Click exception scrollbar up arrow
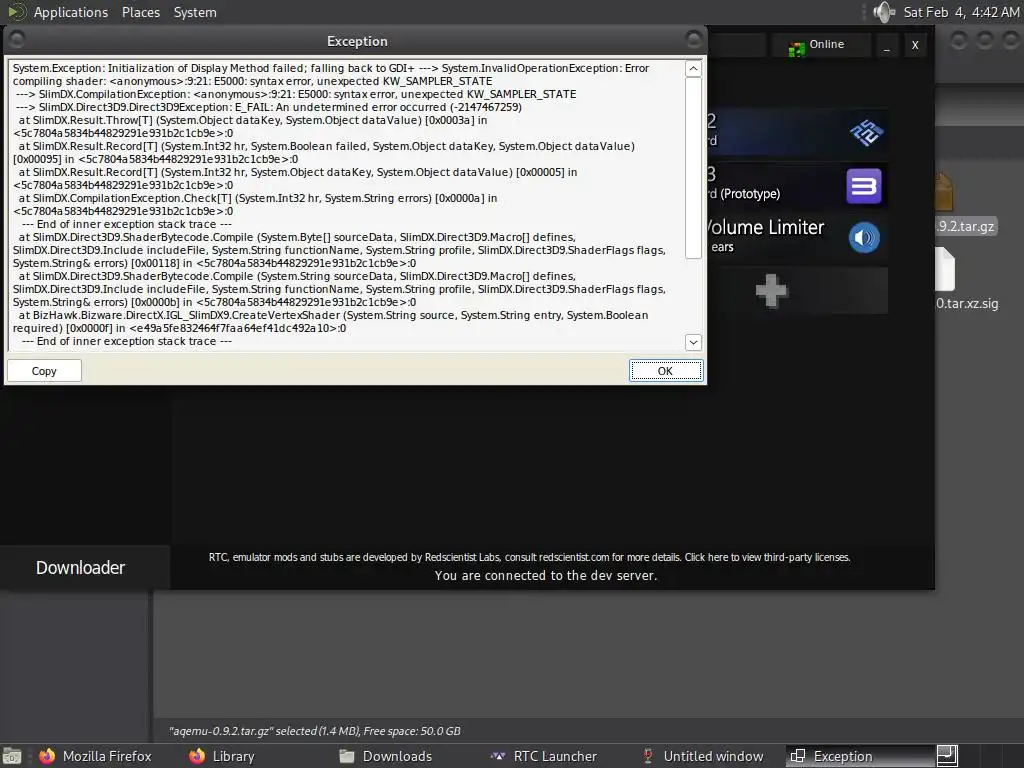 pyautogui.click(x=694, y=69)
